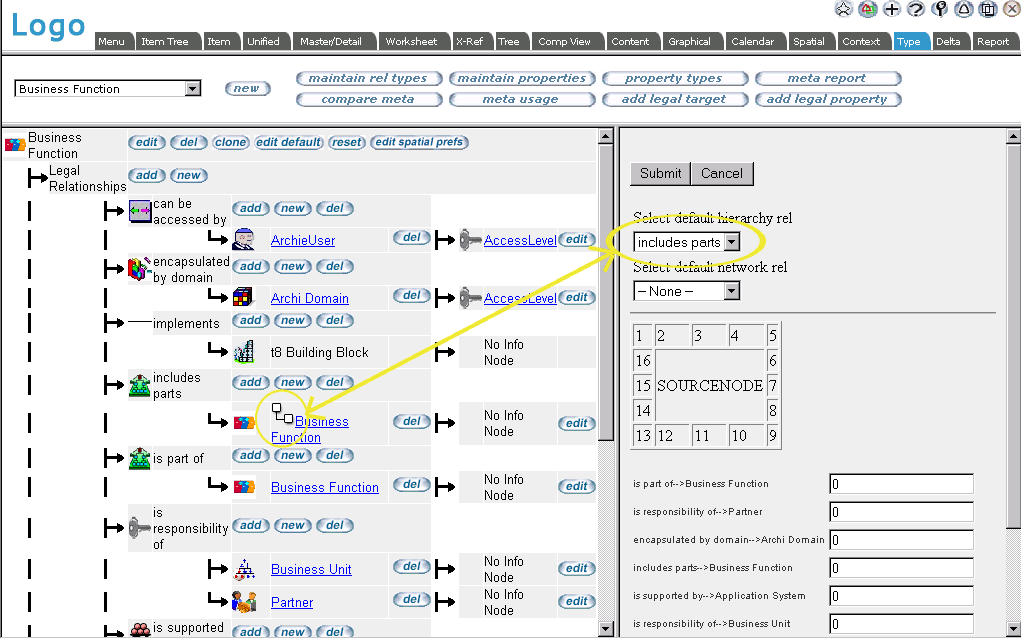Click the plus icon in top toolbar
The height and width of the screenshot is (638, 1021).
(892, 9)
